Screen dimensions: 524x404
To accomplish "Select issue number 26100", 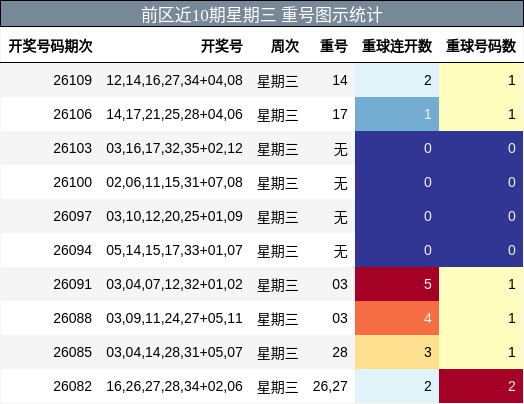I will [x=73, y=182].
